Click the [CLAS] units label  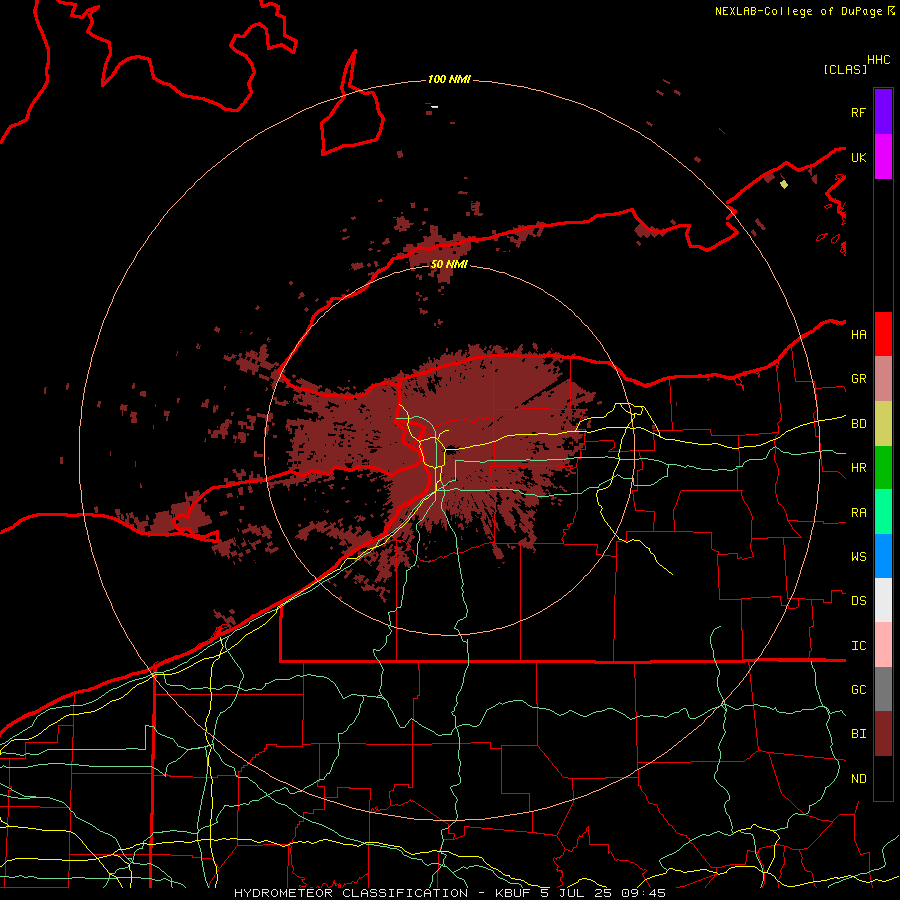(x=845, y=69)
